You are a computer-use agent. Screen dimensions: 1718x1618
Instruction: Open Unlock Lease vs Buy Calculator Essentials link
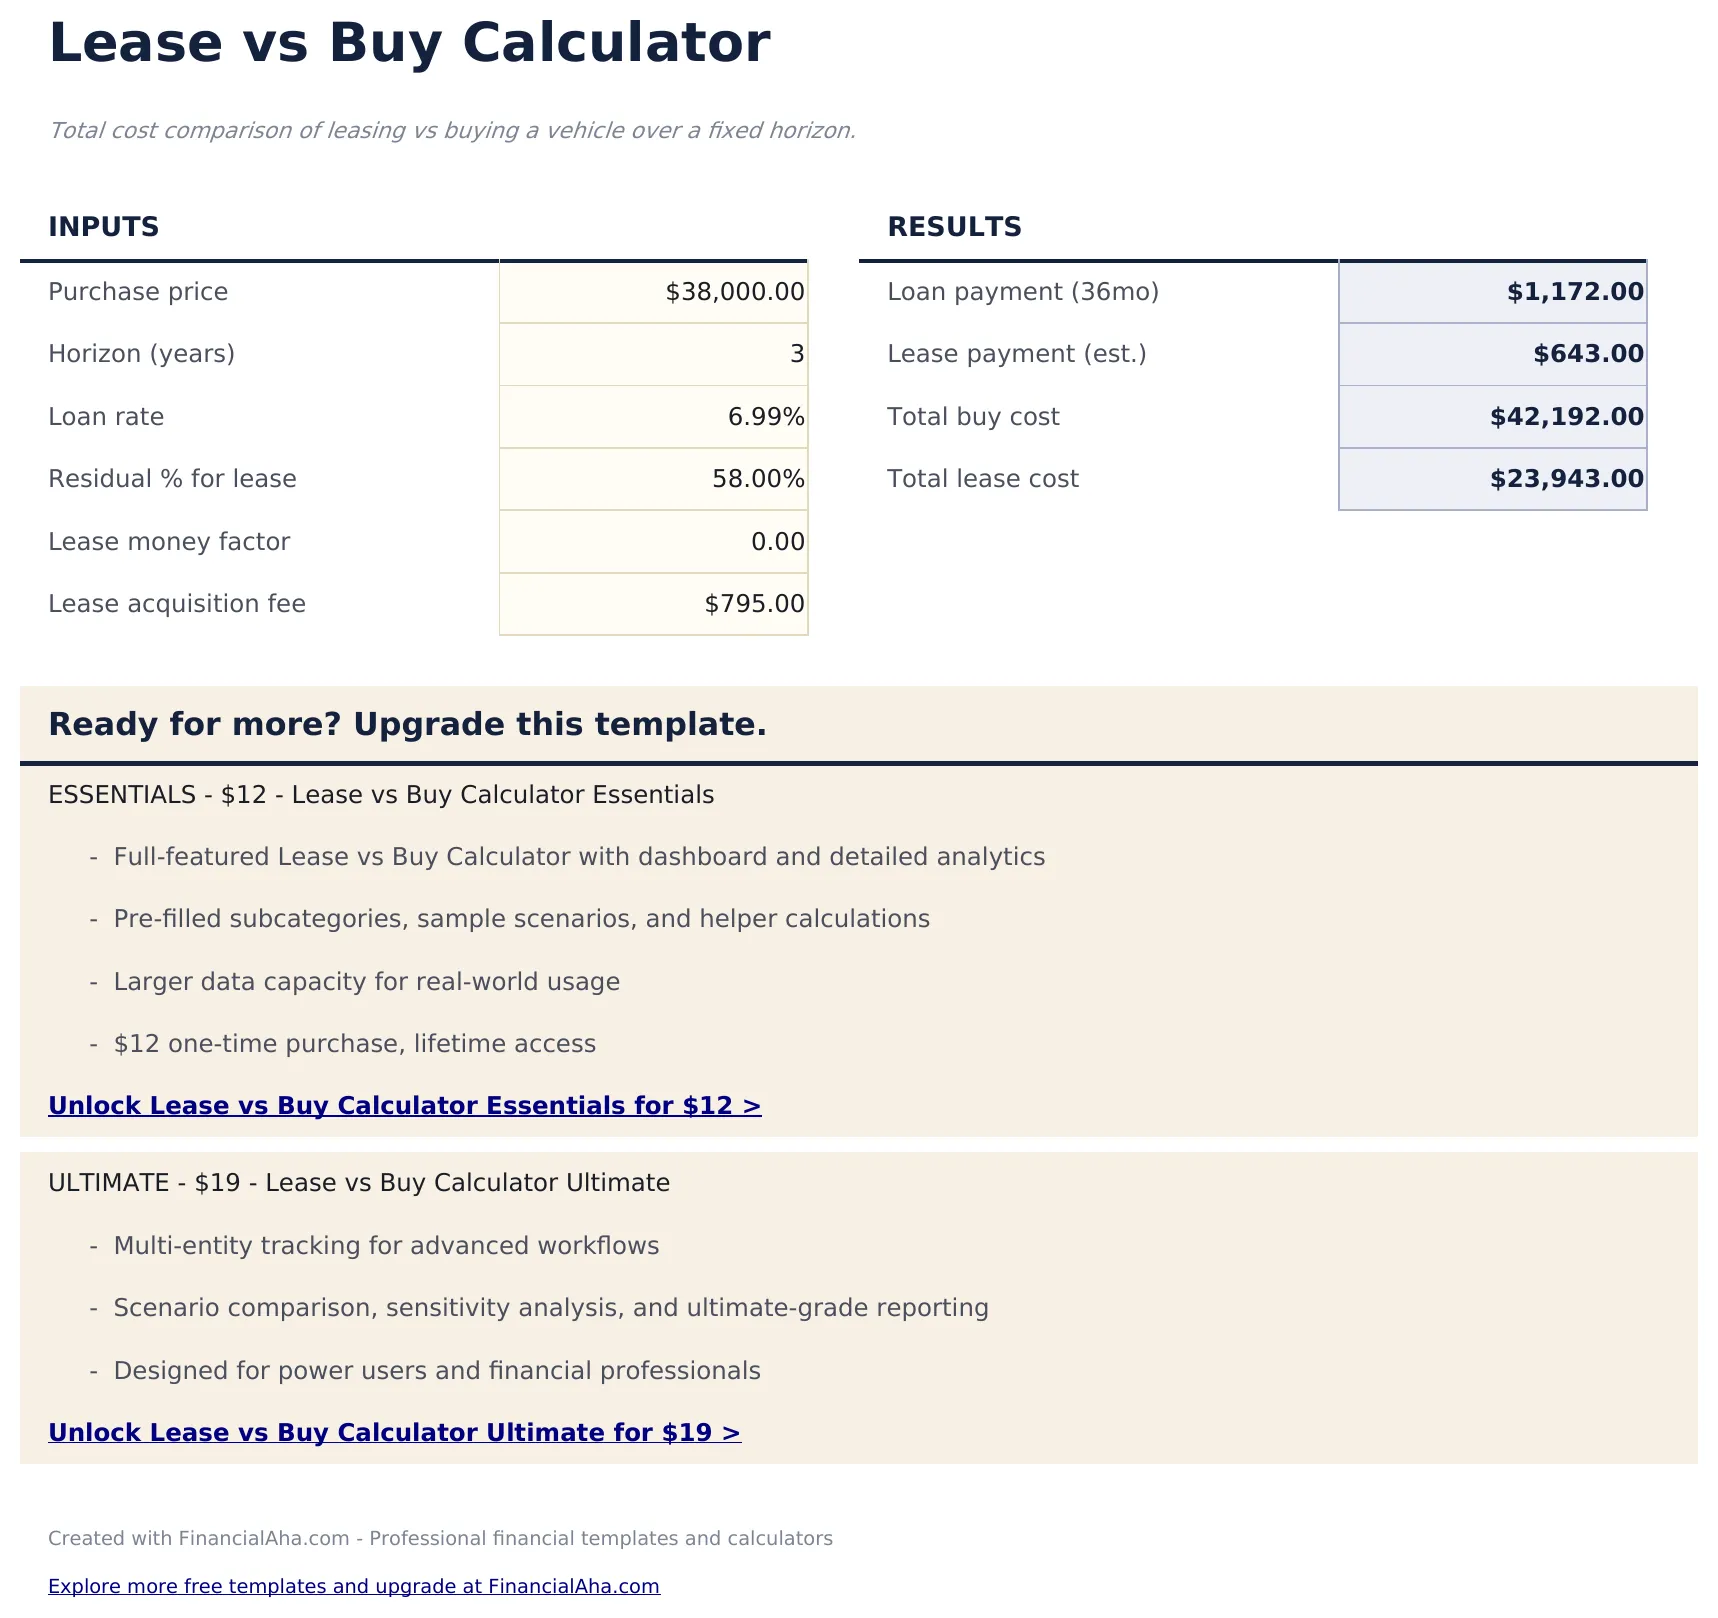404,1106
